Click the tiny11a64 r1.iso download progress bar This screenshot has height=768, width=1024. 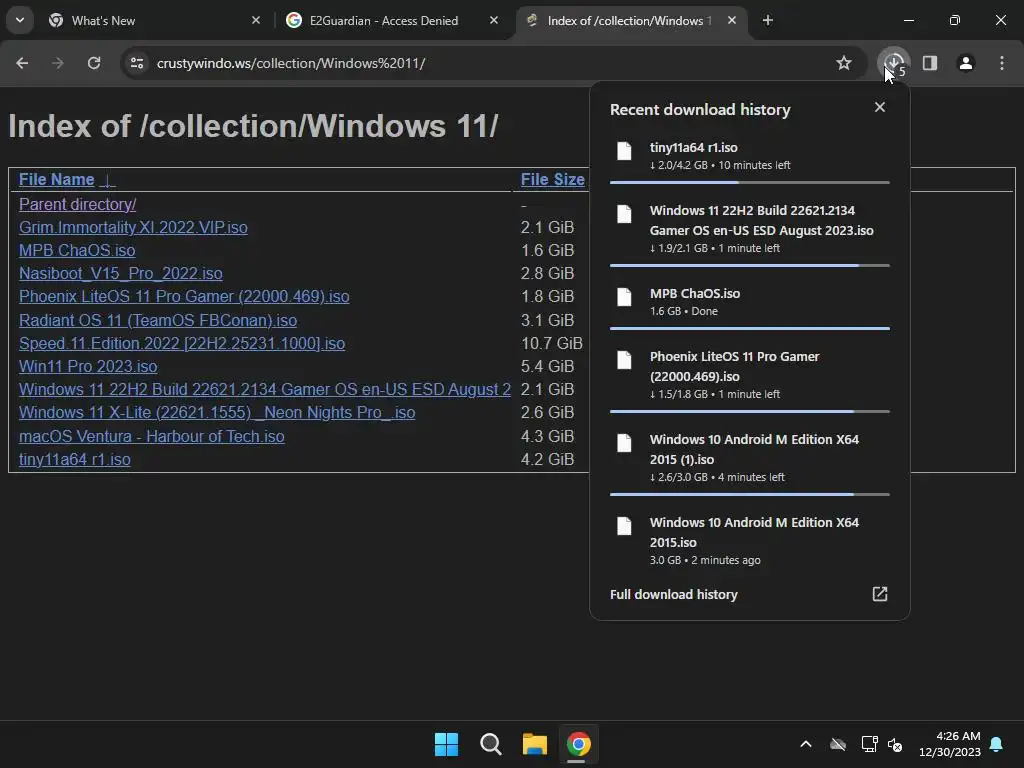(x=750, y=182)
